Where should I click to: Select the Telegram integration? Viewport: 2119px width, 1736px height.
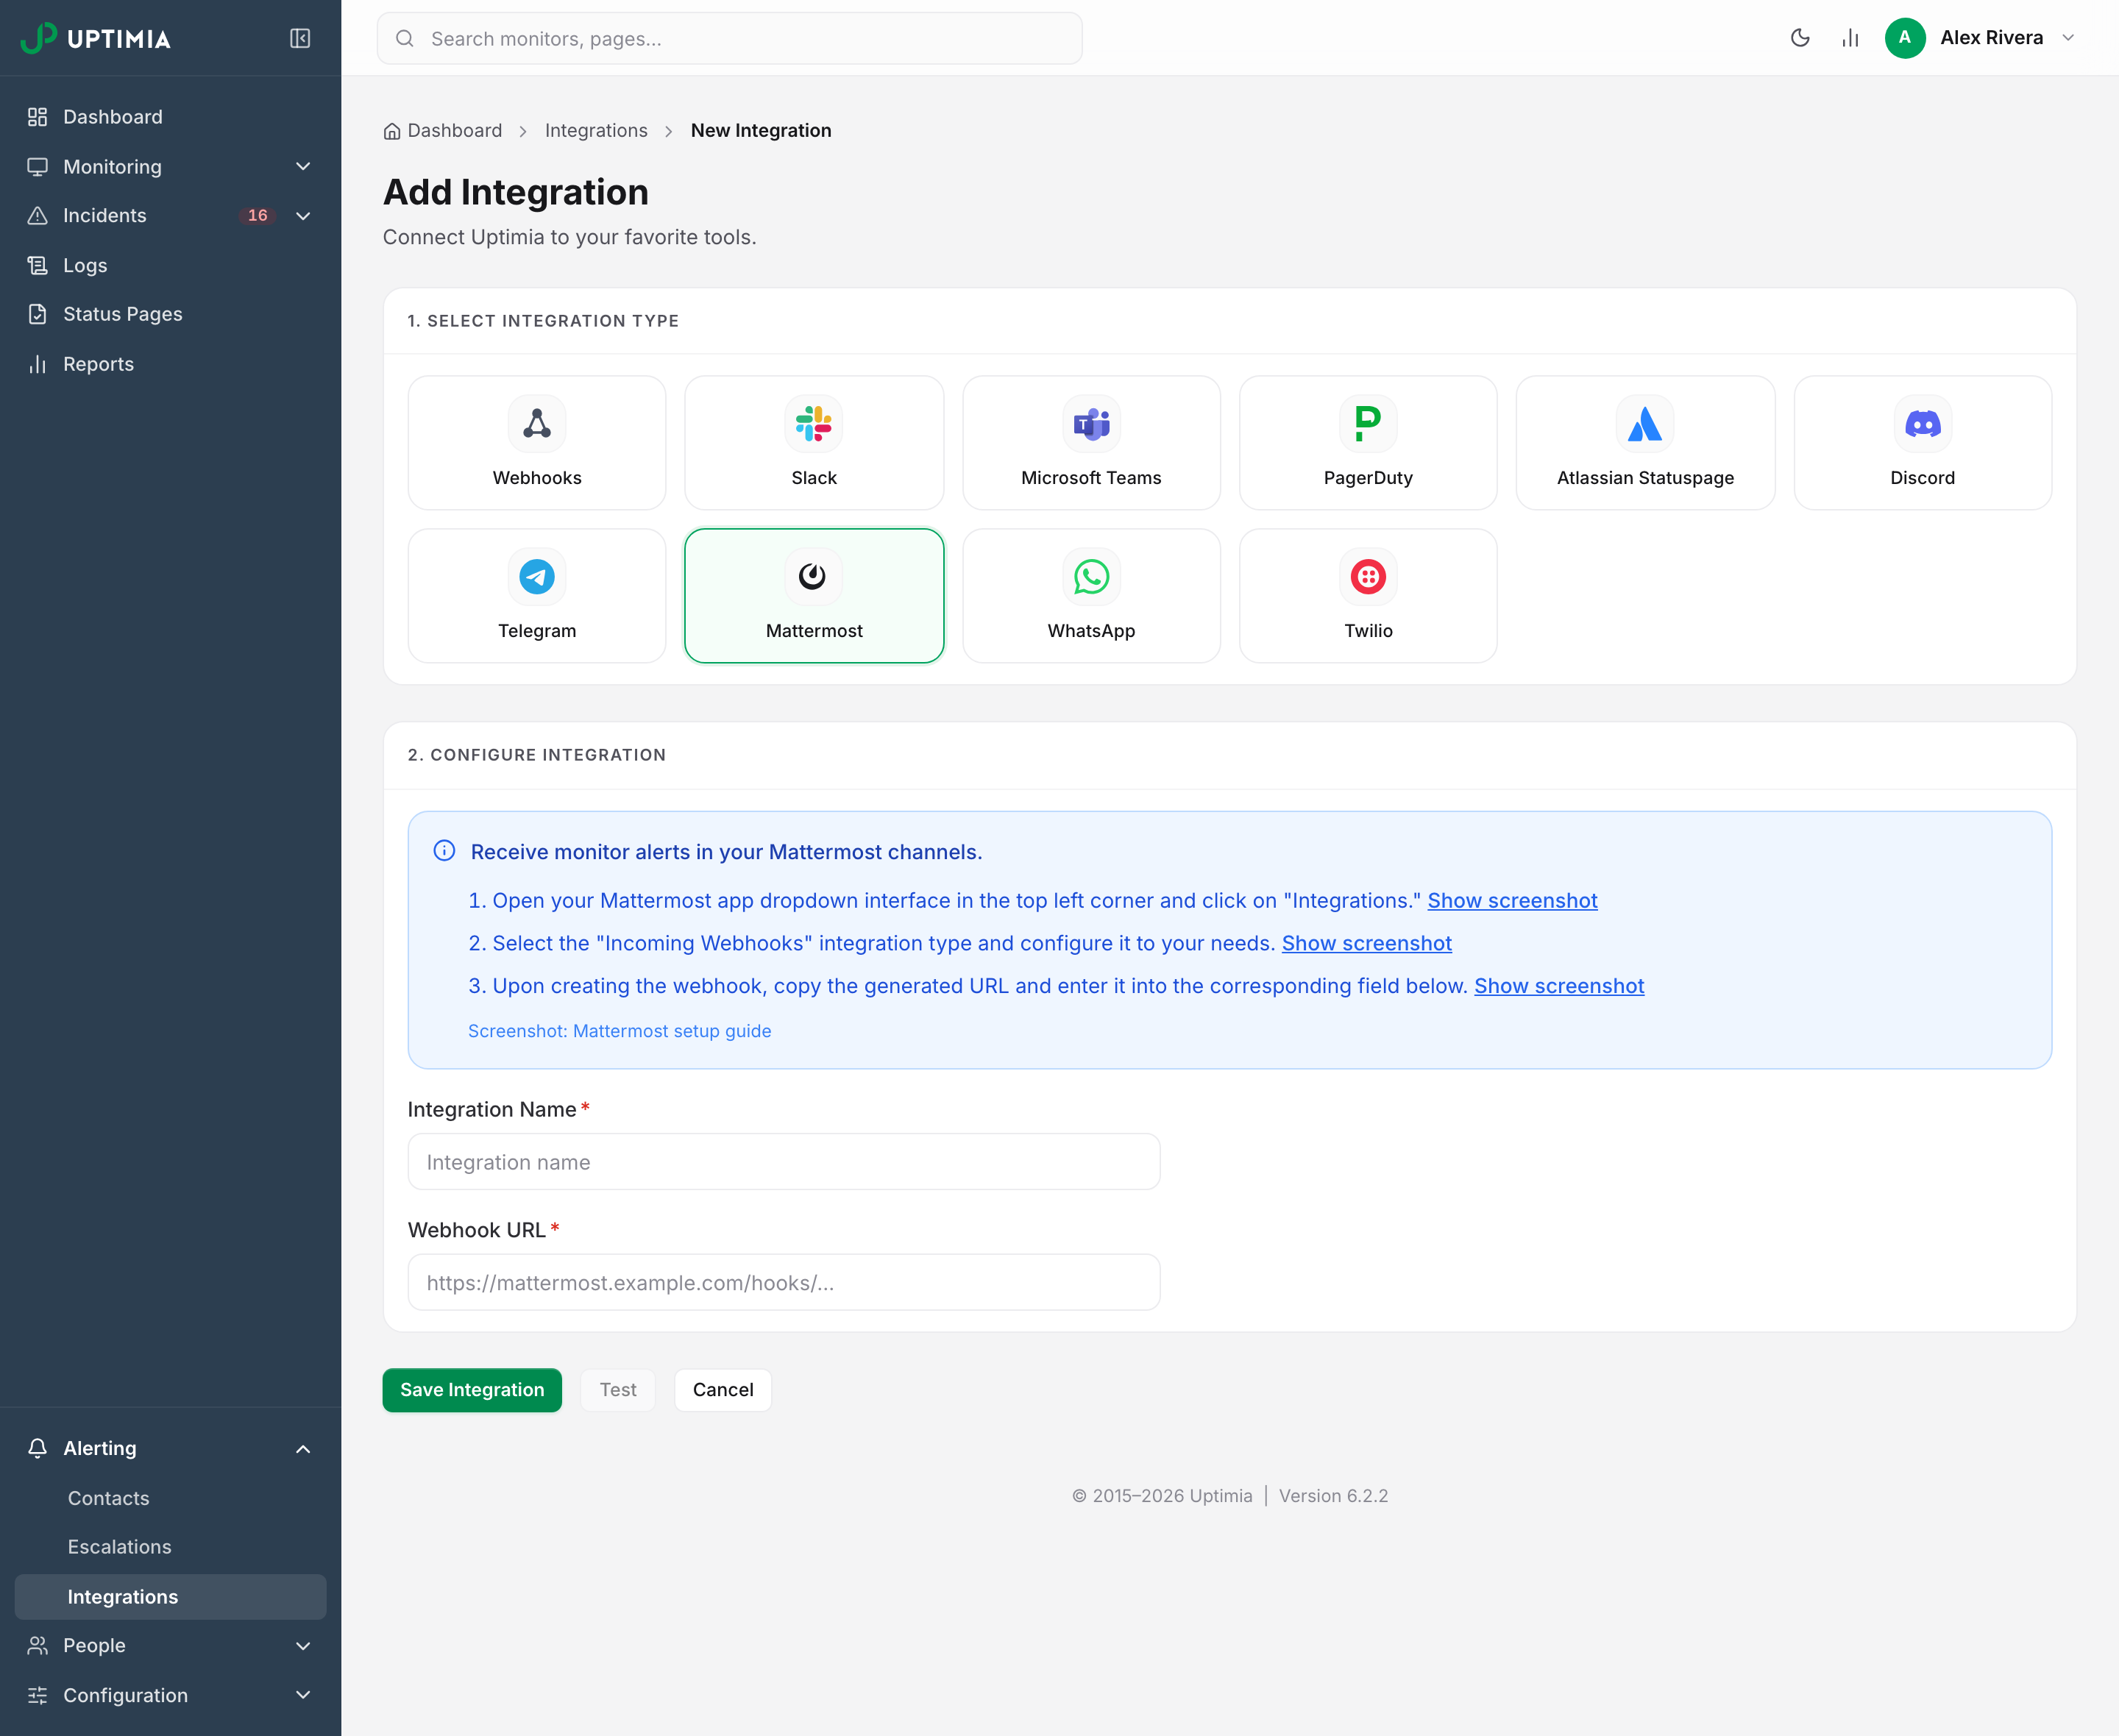point(537,596)
